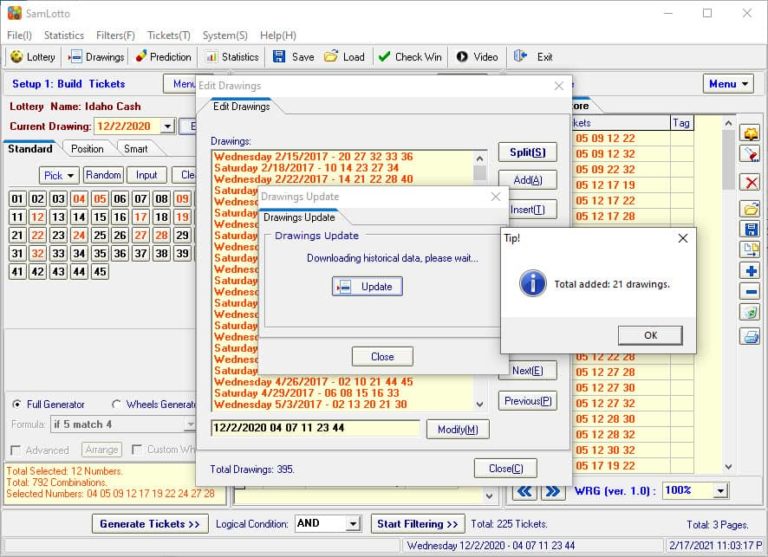Toggle the Custom Wheel checkbox
The width and height of the screenshot is (768, 557).
pyautogui.click(x=137, y=449)
